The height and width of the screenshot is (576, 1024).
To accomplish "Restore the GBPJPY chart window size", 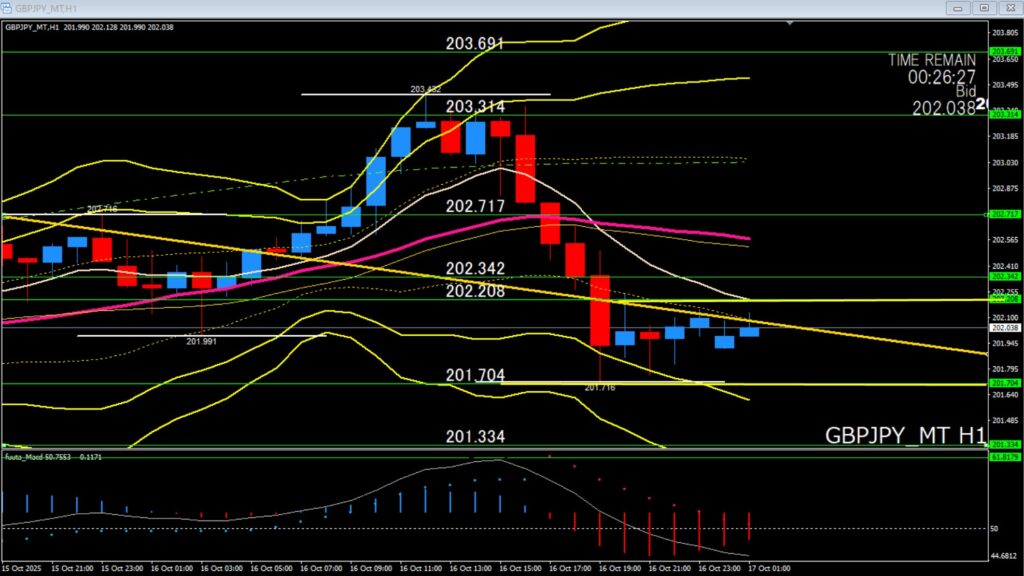I will [x=984, y=8].
